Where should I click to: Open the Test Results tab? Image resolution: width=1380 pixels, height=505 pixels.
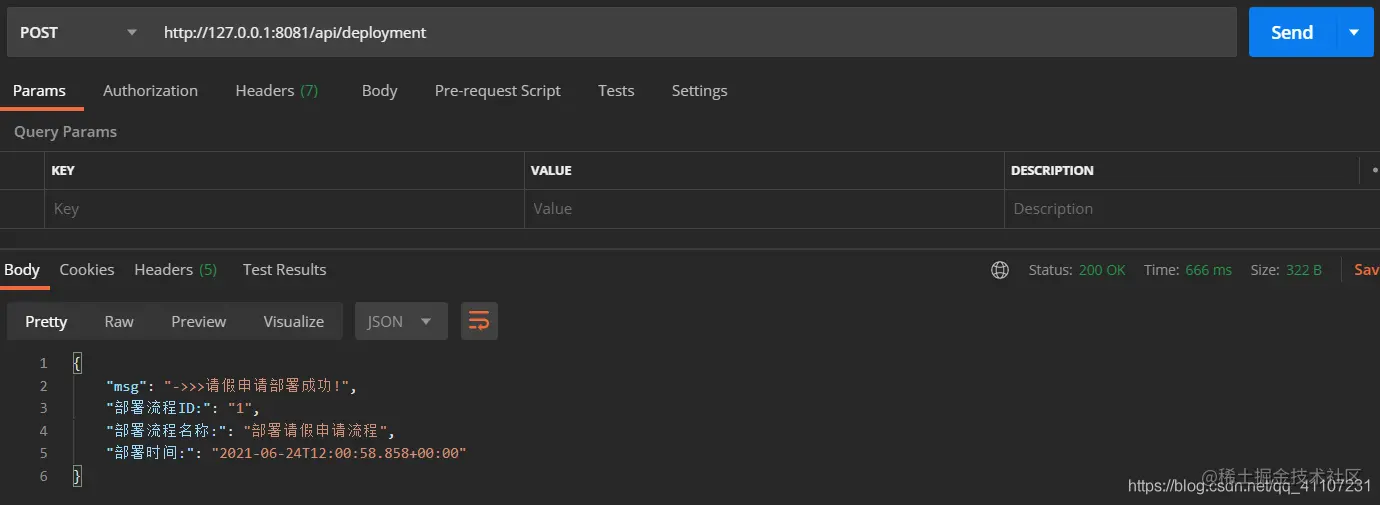(285, 269)
